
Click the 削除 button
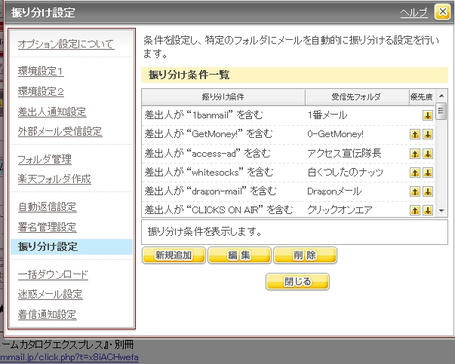click(x=305, y=255)
